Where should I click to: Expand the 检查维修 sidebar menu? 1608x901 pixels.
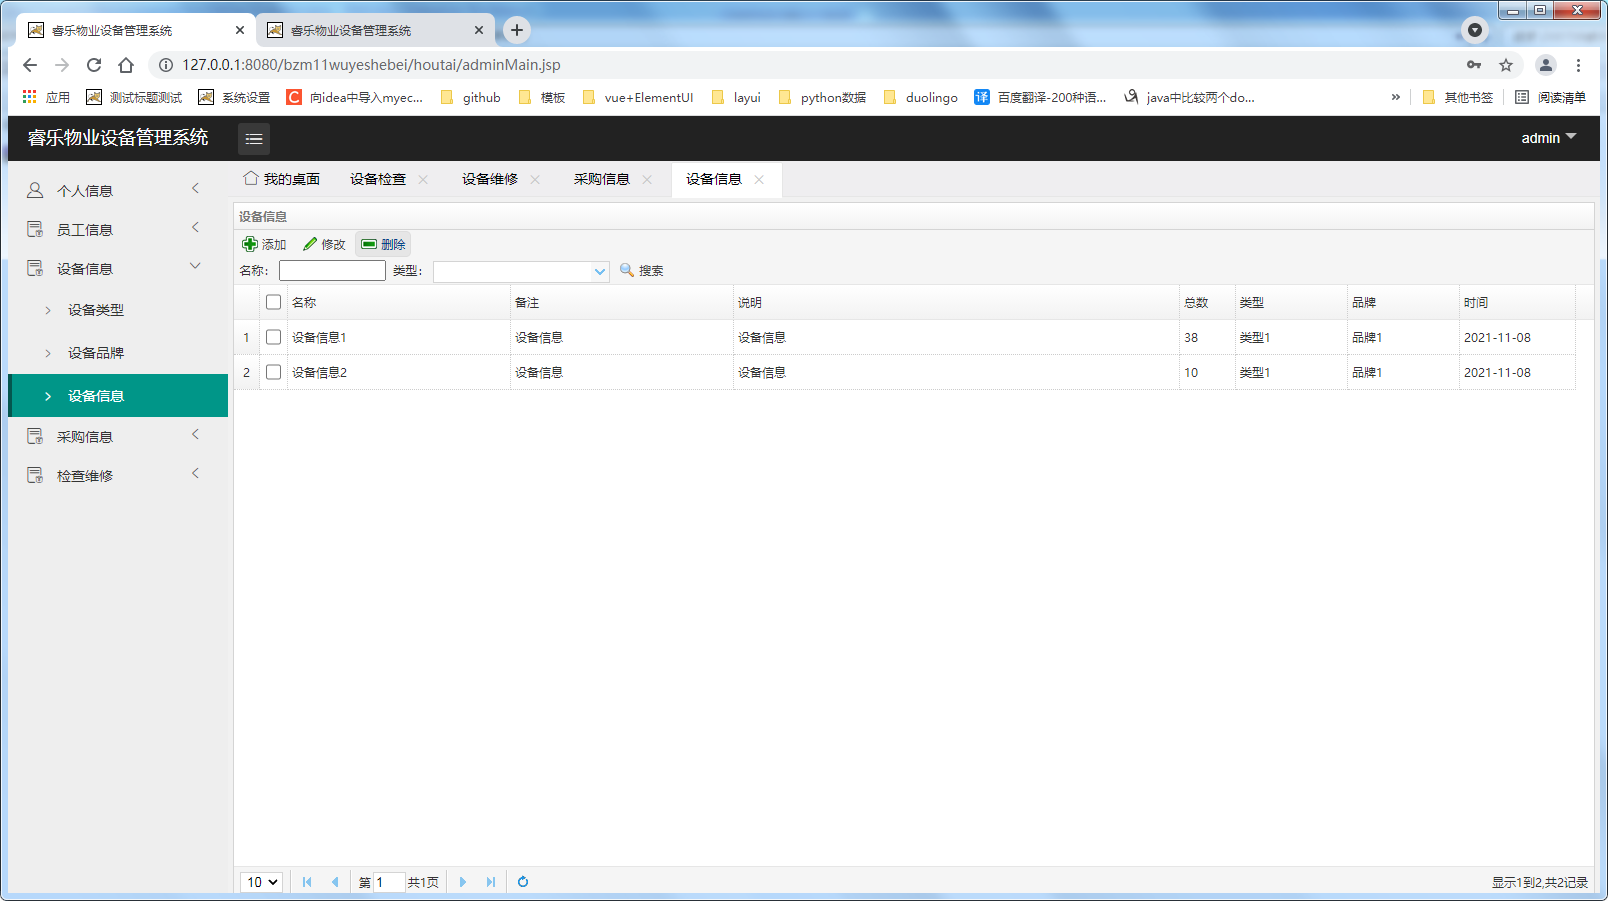coord(195,473)
